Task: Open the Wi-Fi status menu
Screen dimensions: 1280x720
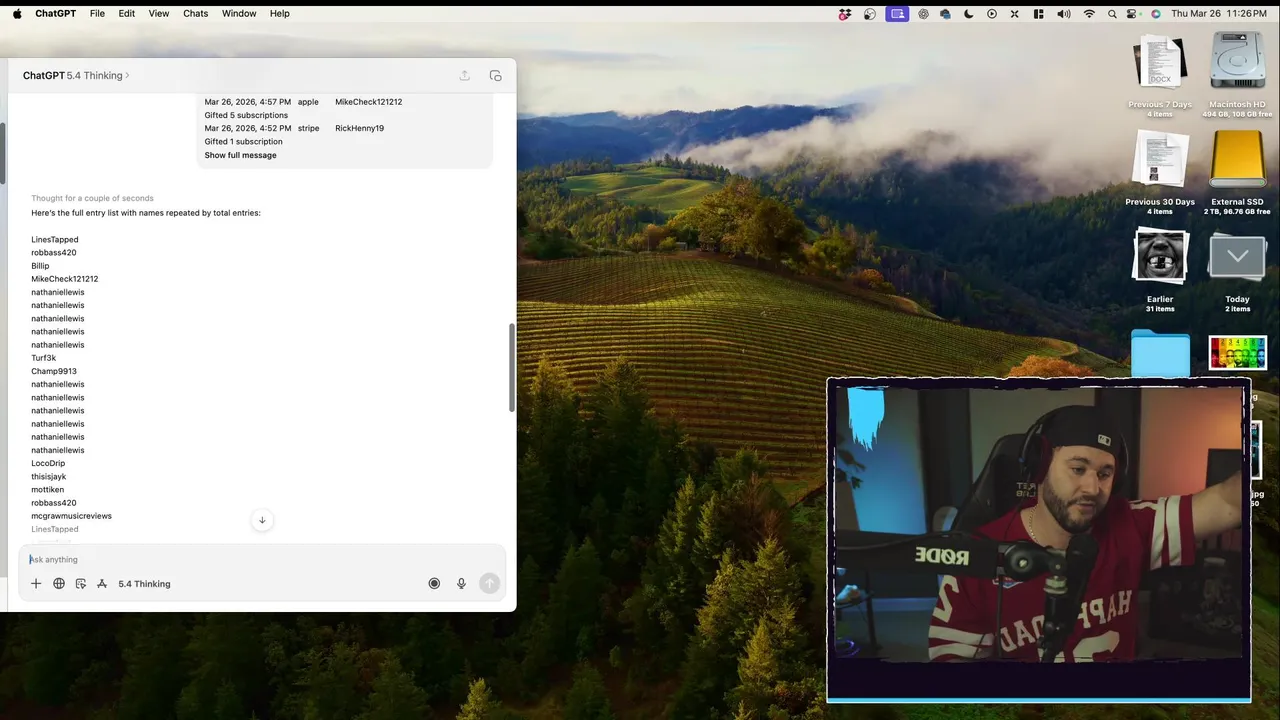Action: 1089,14
